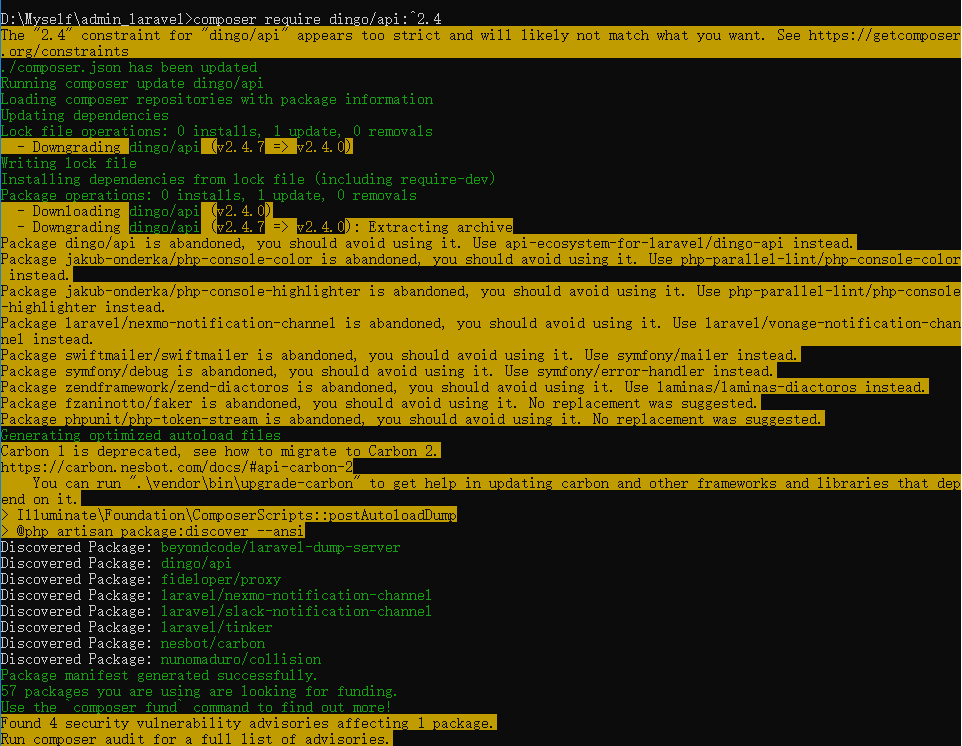Viewport: 962px width, 746px height.
Task: Click 'api-ecosystem-for-laravel/dingo-api' package name
Action: coord(644,242)
